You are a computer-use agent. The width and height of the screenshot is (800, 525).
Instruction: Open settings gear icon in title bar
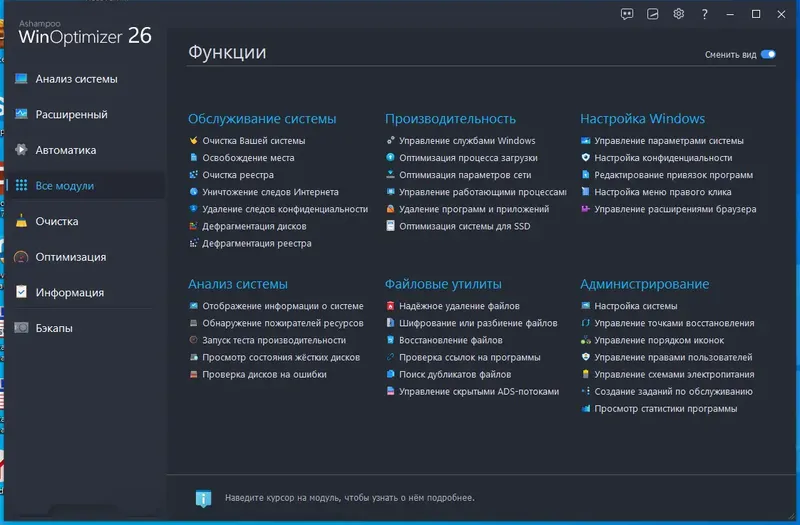[679, 14]
